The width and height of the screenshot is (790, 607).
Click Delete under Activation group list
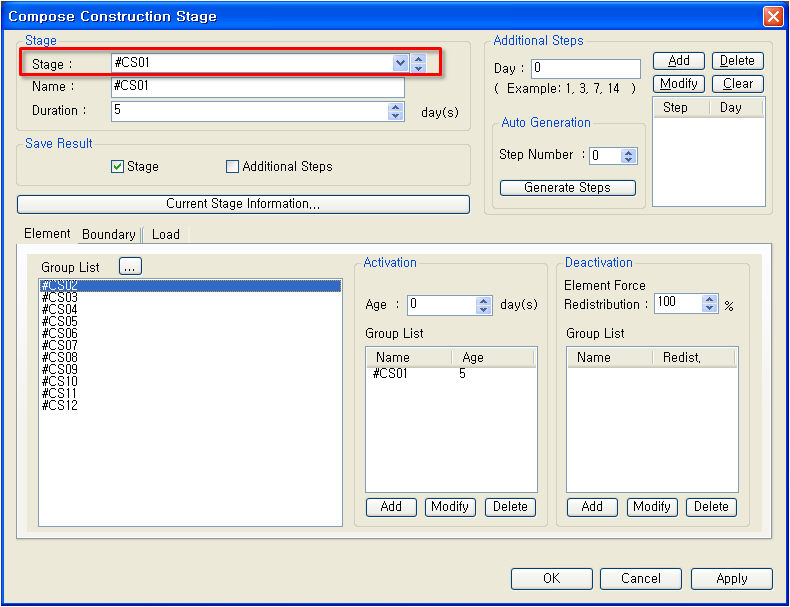point(510,507)
